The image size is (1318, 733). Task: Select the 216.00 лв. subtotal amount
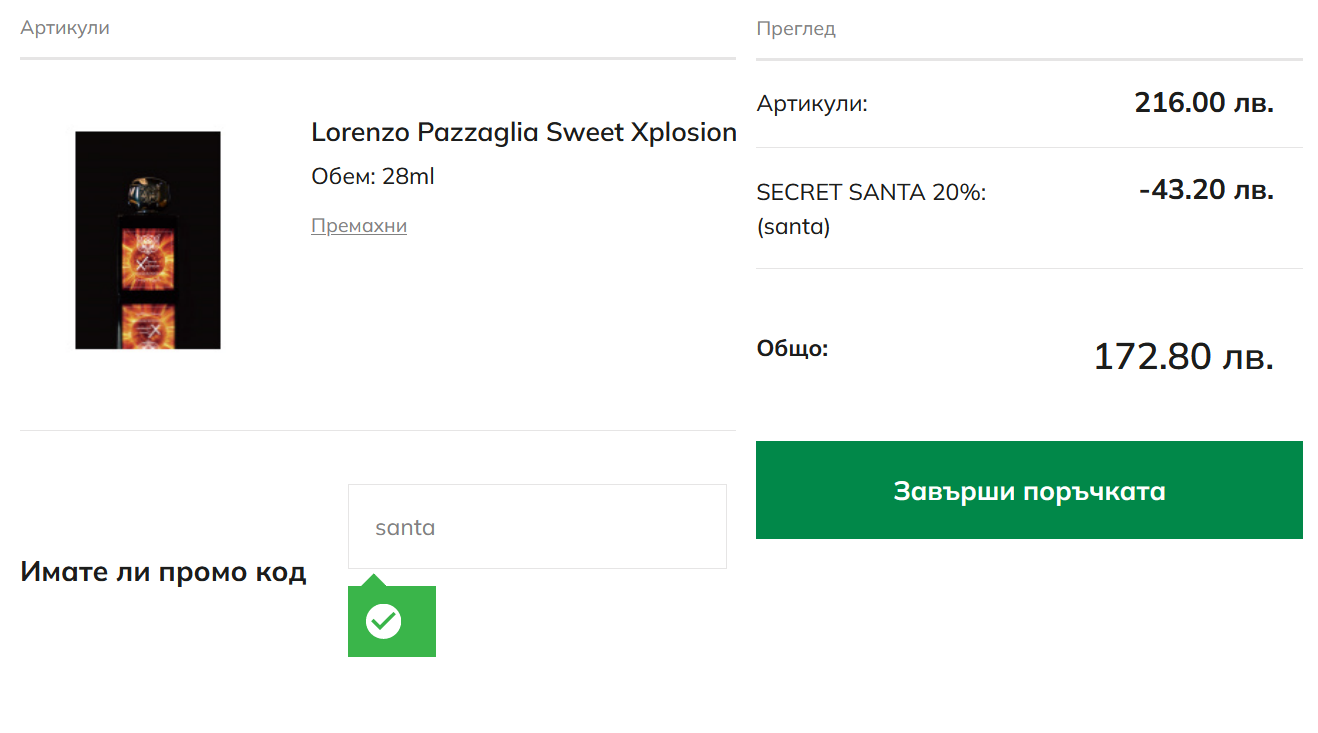pos(1204,102)
